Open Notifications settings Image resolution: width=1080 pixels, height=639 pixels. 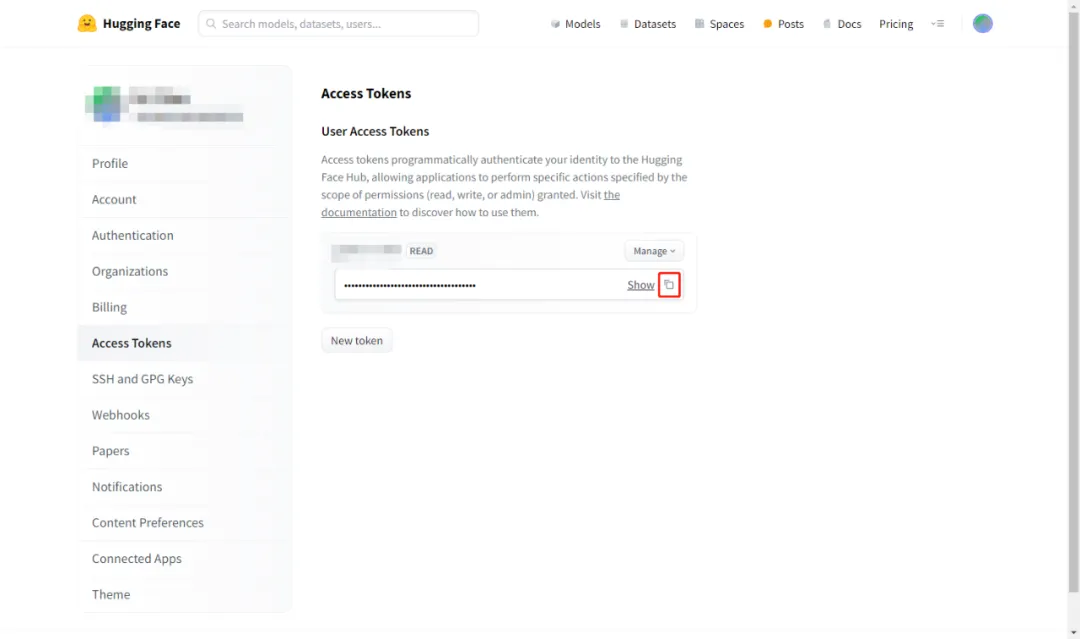(x=184, y=486)
